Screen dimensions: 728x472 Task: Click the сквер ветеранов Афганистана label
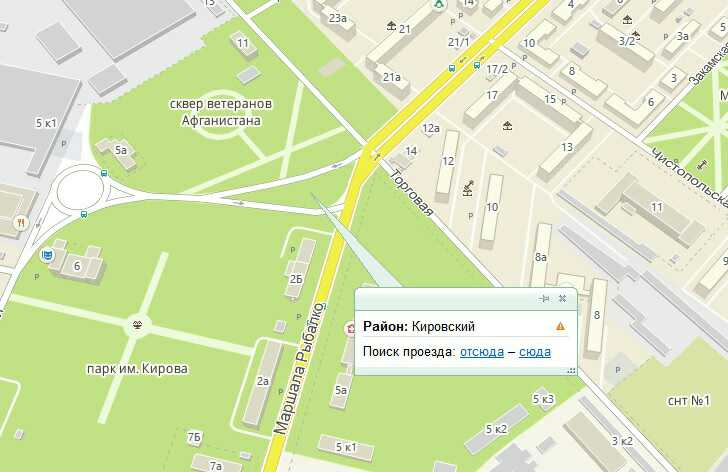[x=221, y=112]
